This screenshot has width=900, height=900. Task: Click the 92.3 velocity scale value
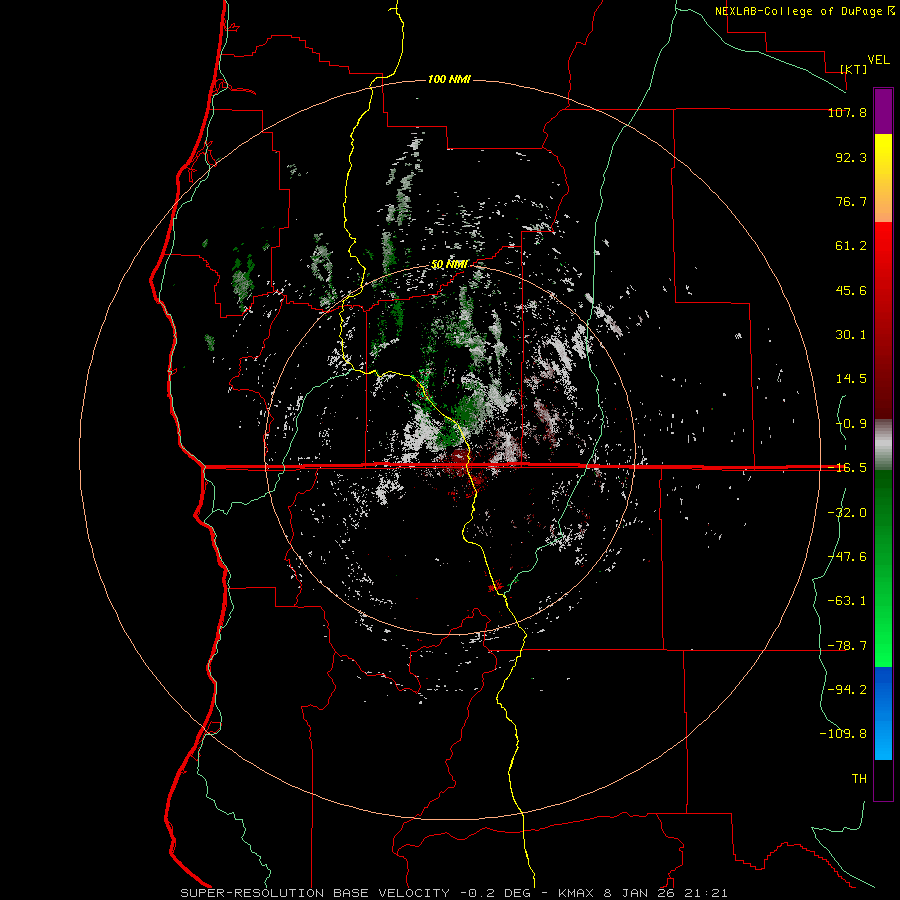coord(851,157)
